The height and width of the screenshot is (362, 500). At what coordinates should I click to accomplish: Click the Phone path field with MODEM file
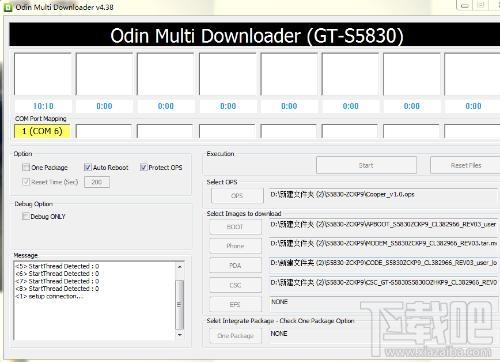coord(383,244)
